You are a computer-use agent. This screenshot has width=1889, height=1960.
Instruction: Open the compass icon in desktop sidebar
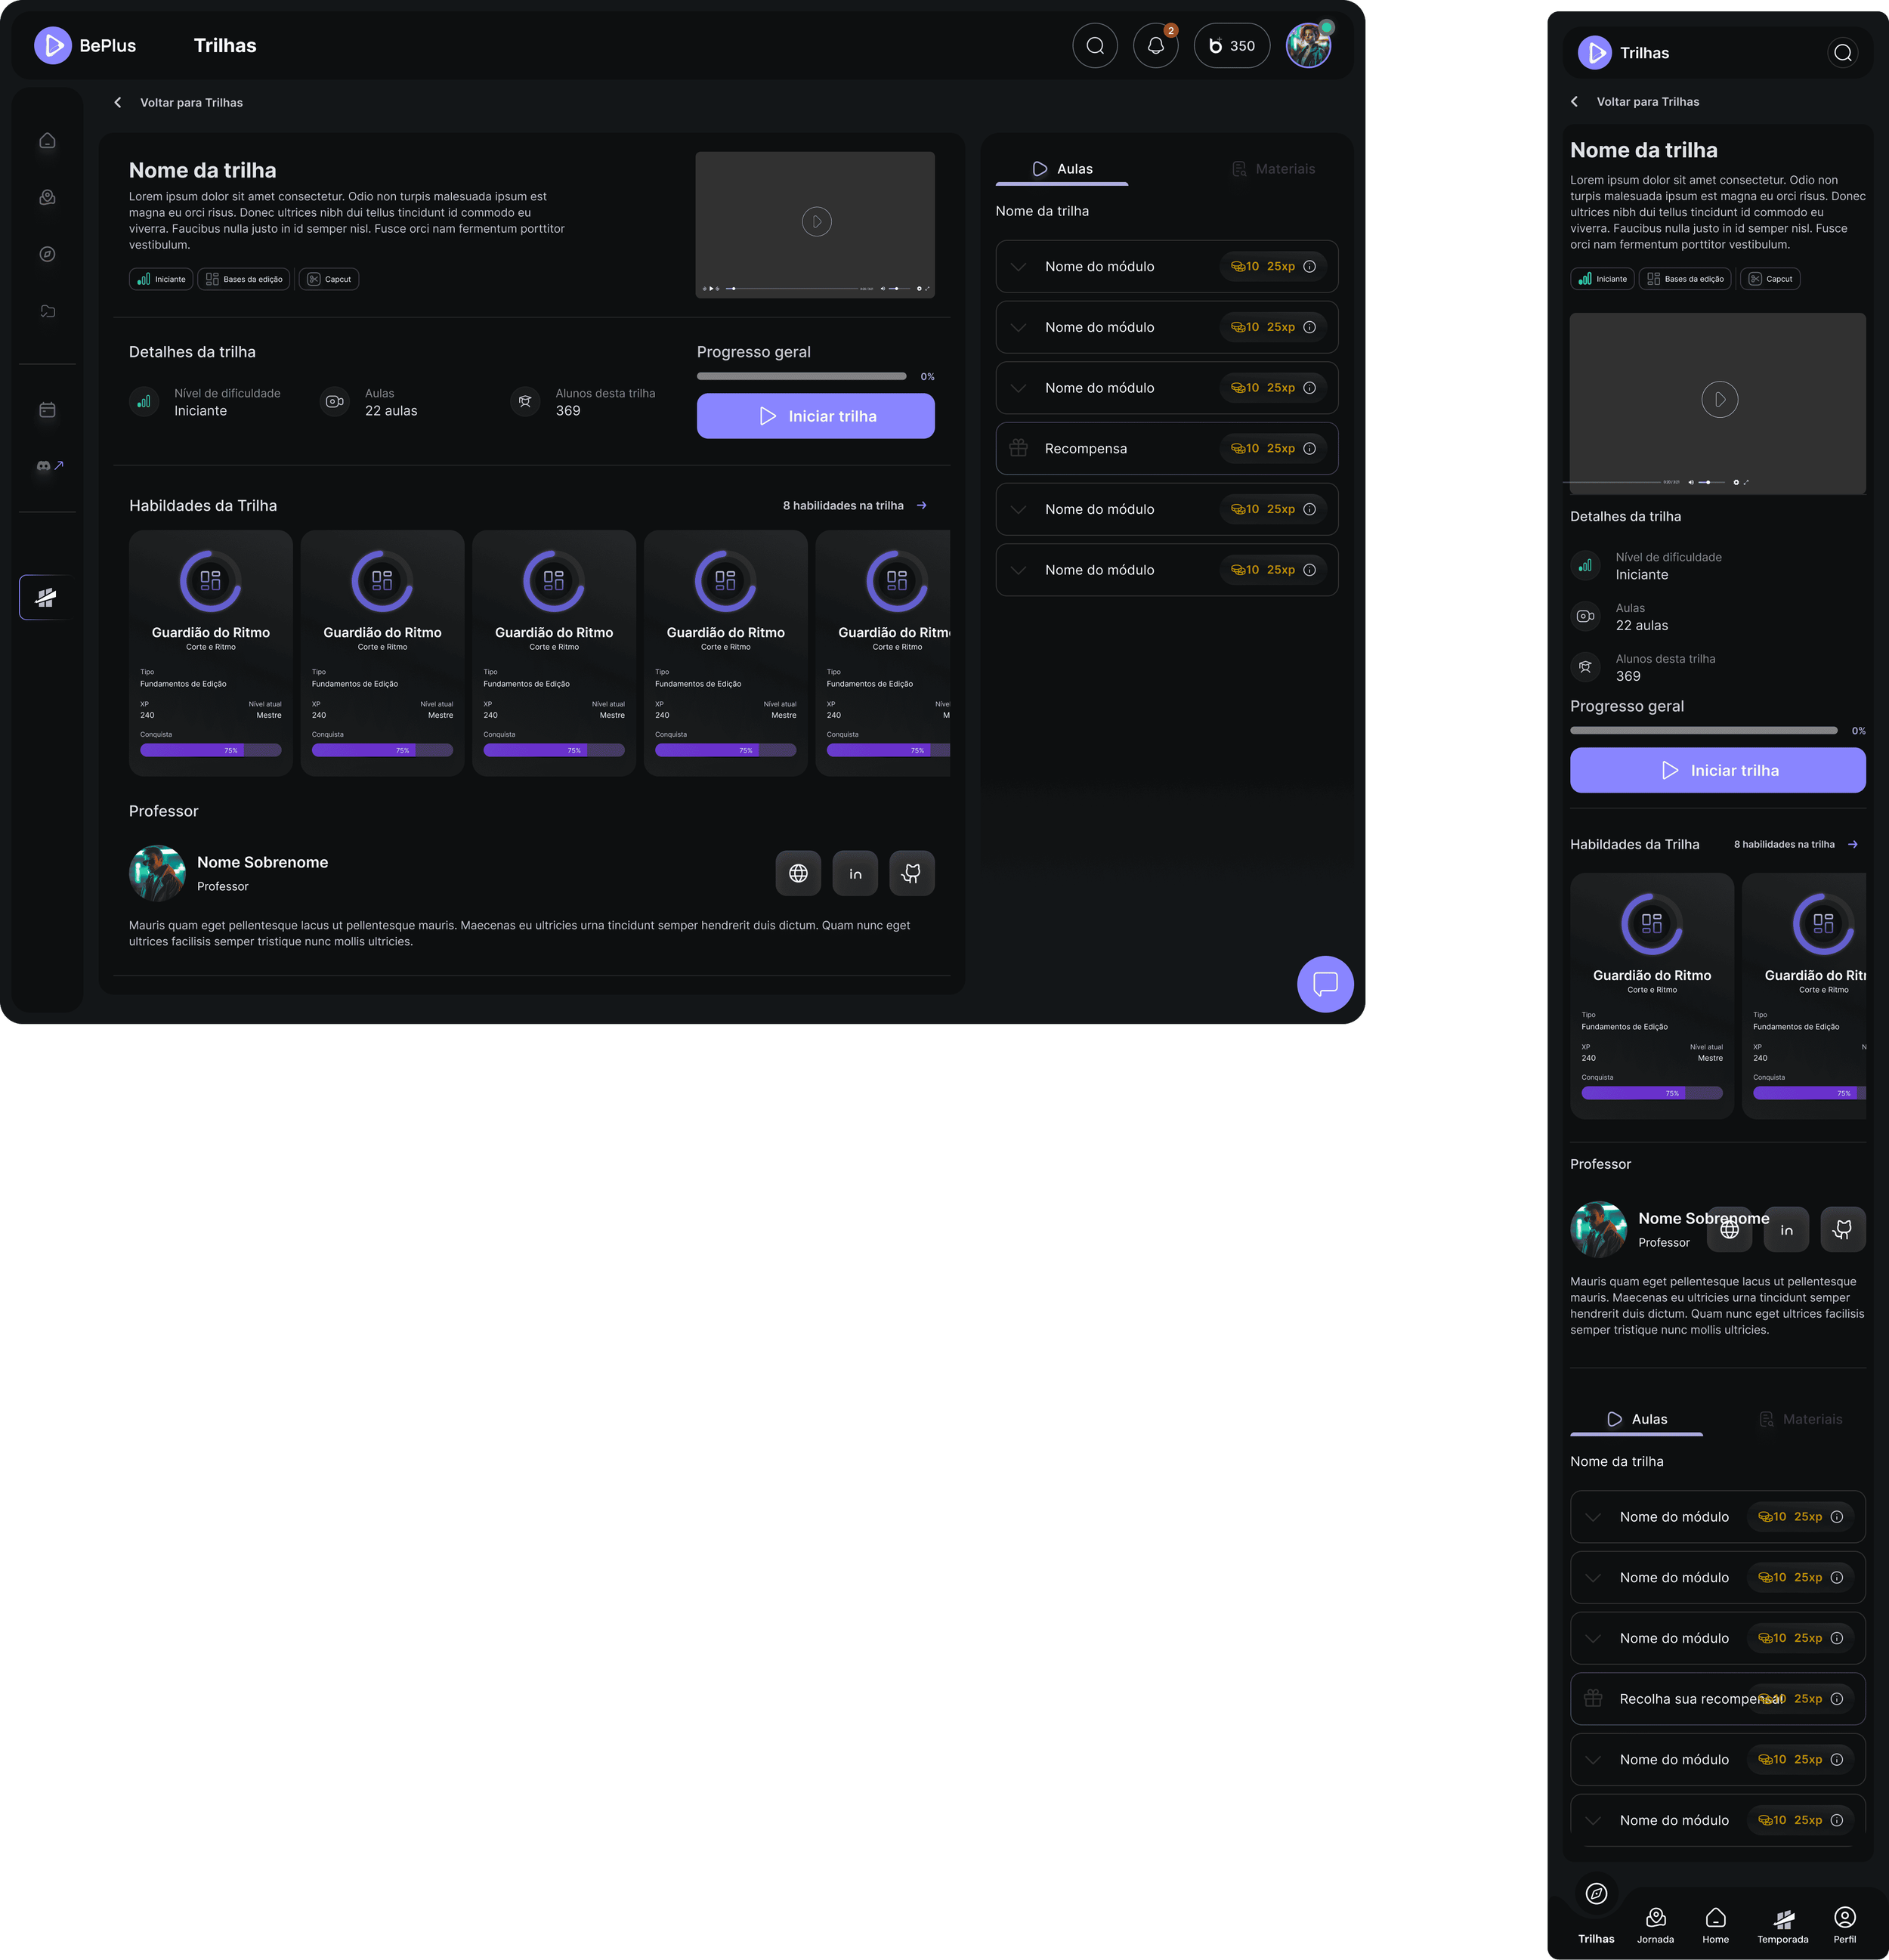pos(47,254)
